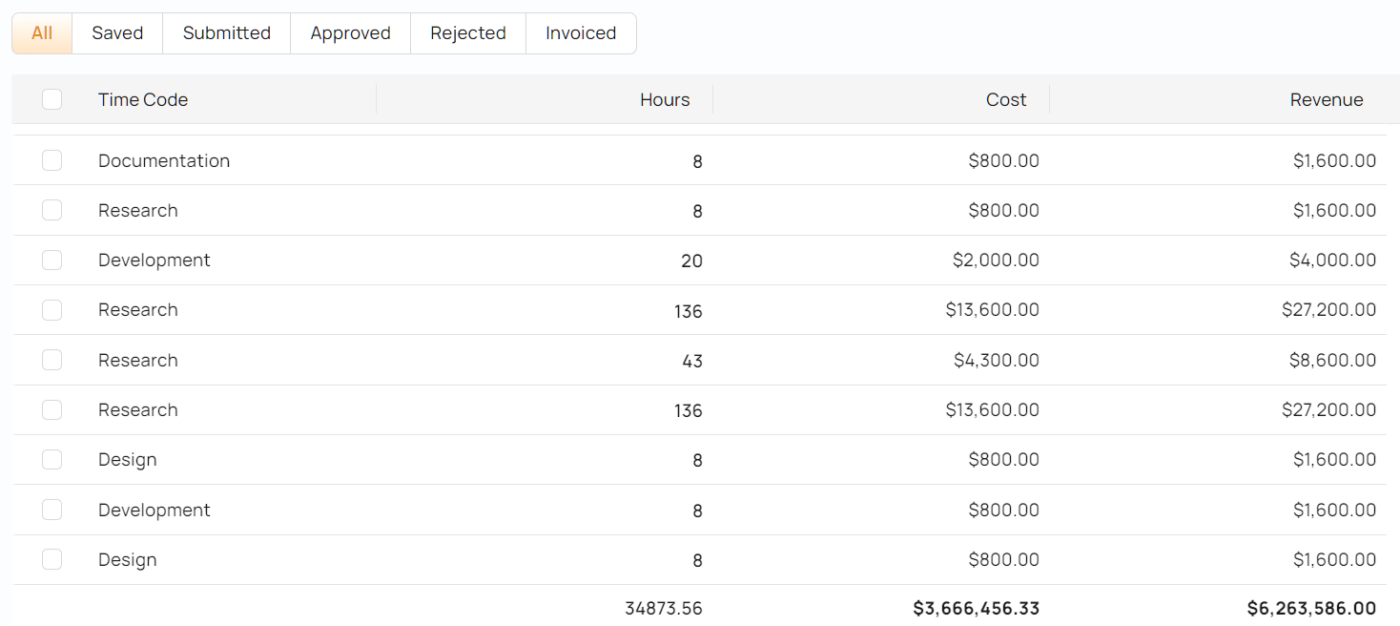Image resolution: width=1400 pixels, height=626 pixels.
Task: Sort by the Time Code column header
Action: tap(143, 99)
